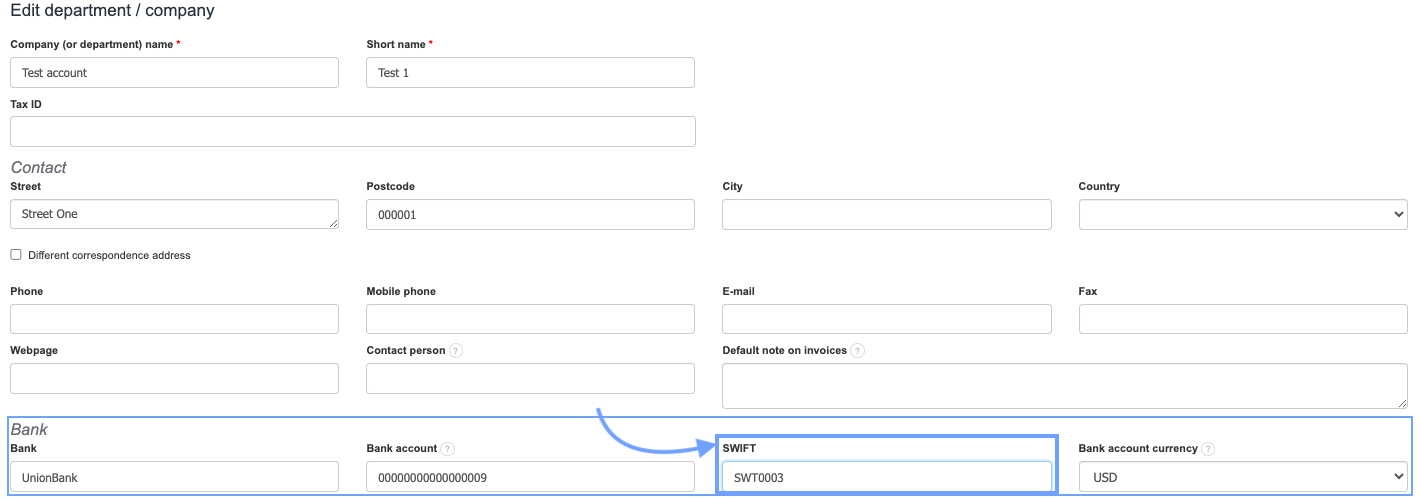The width and height of the screenshot is (1419, 499).
Task: Click the Bank account help icon
Action: coord(447,449)
